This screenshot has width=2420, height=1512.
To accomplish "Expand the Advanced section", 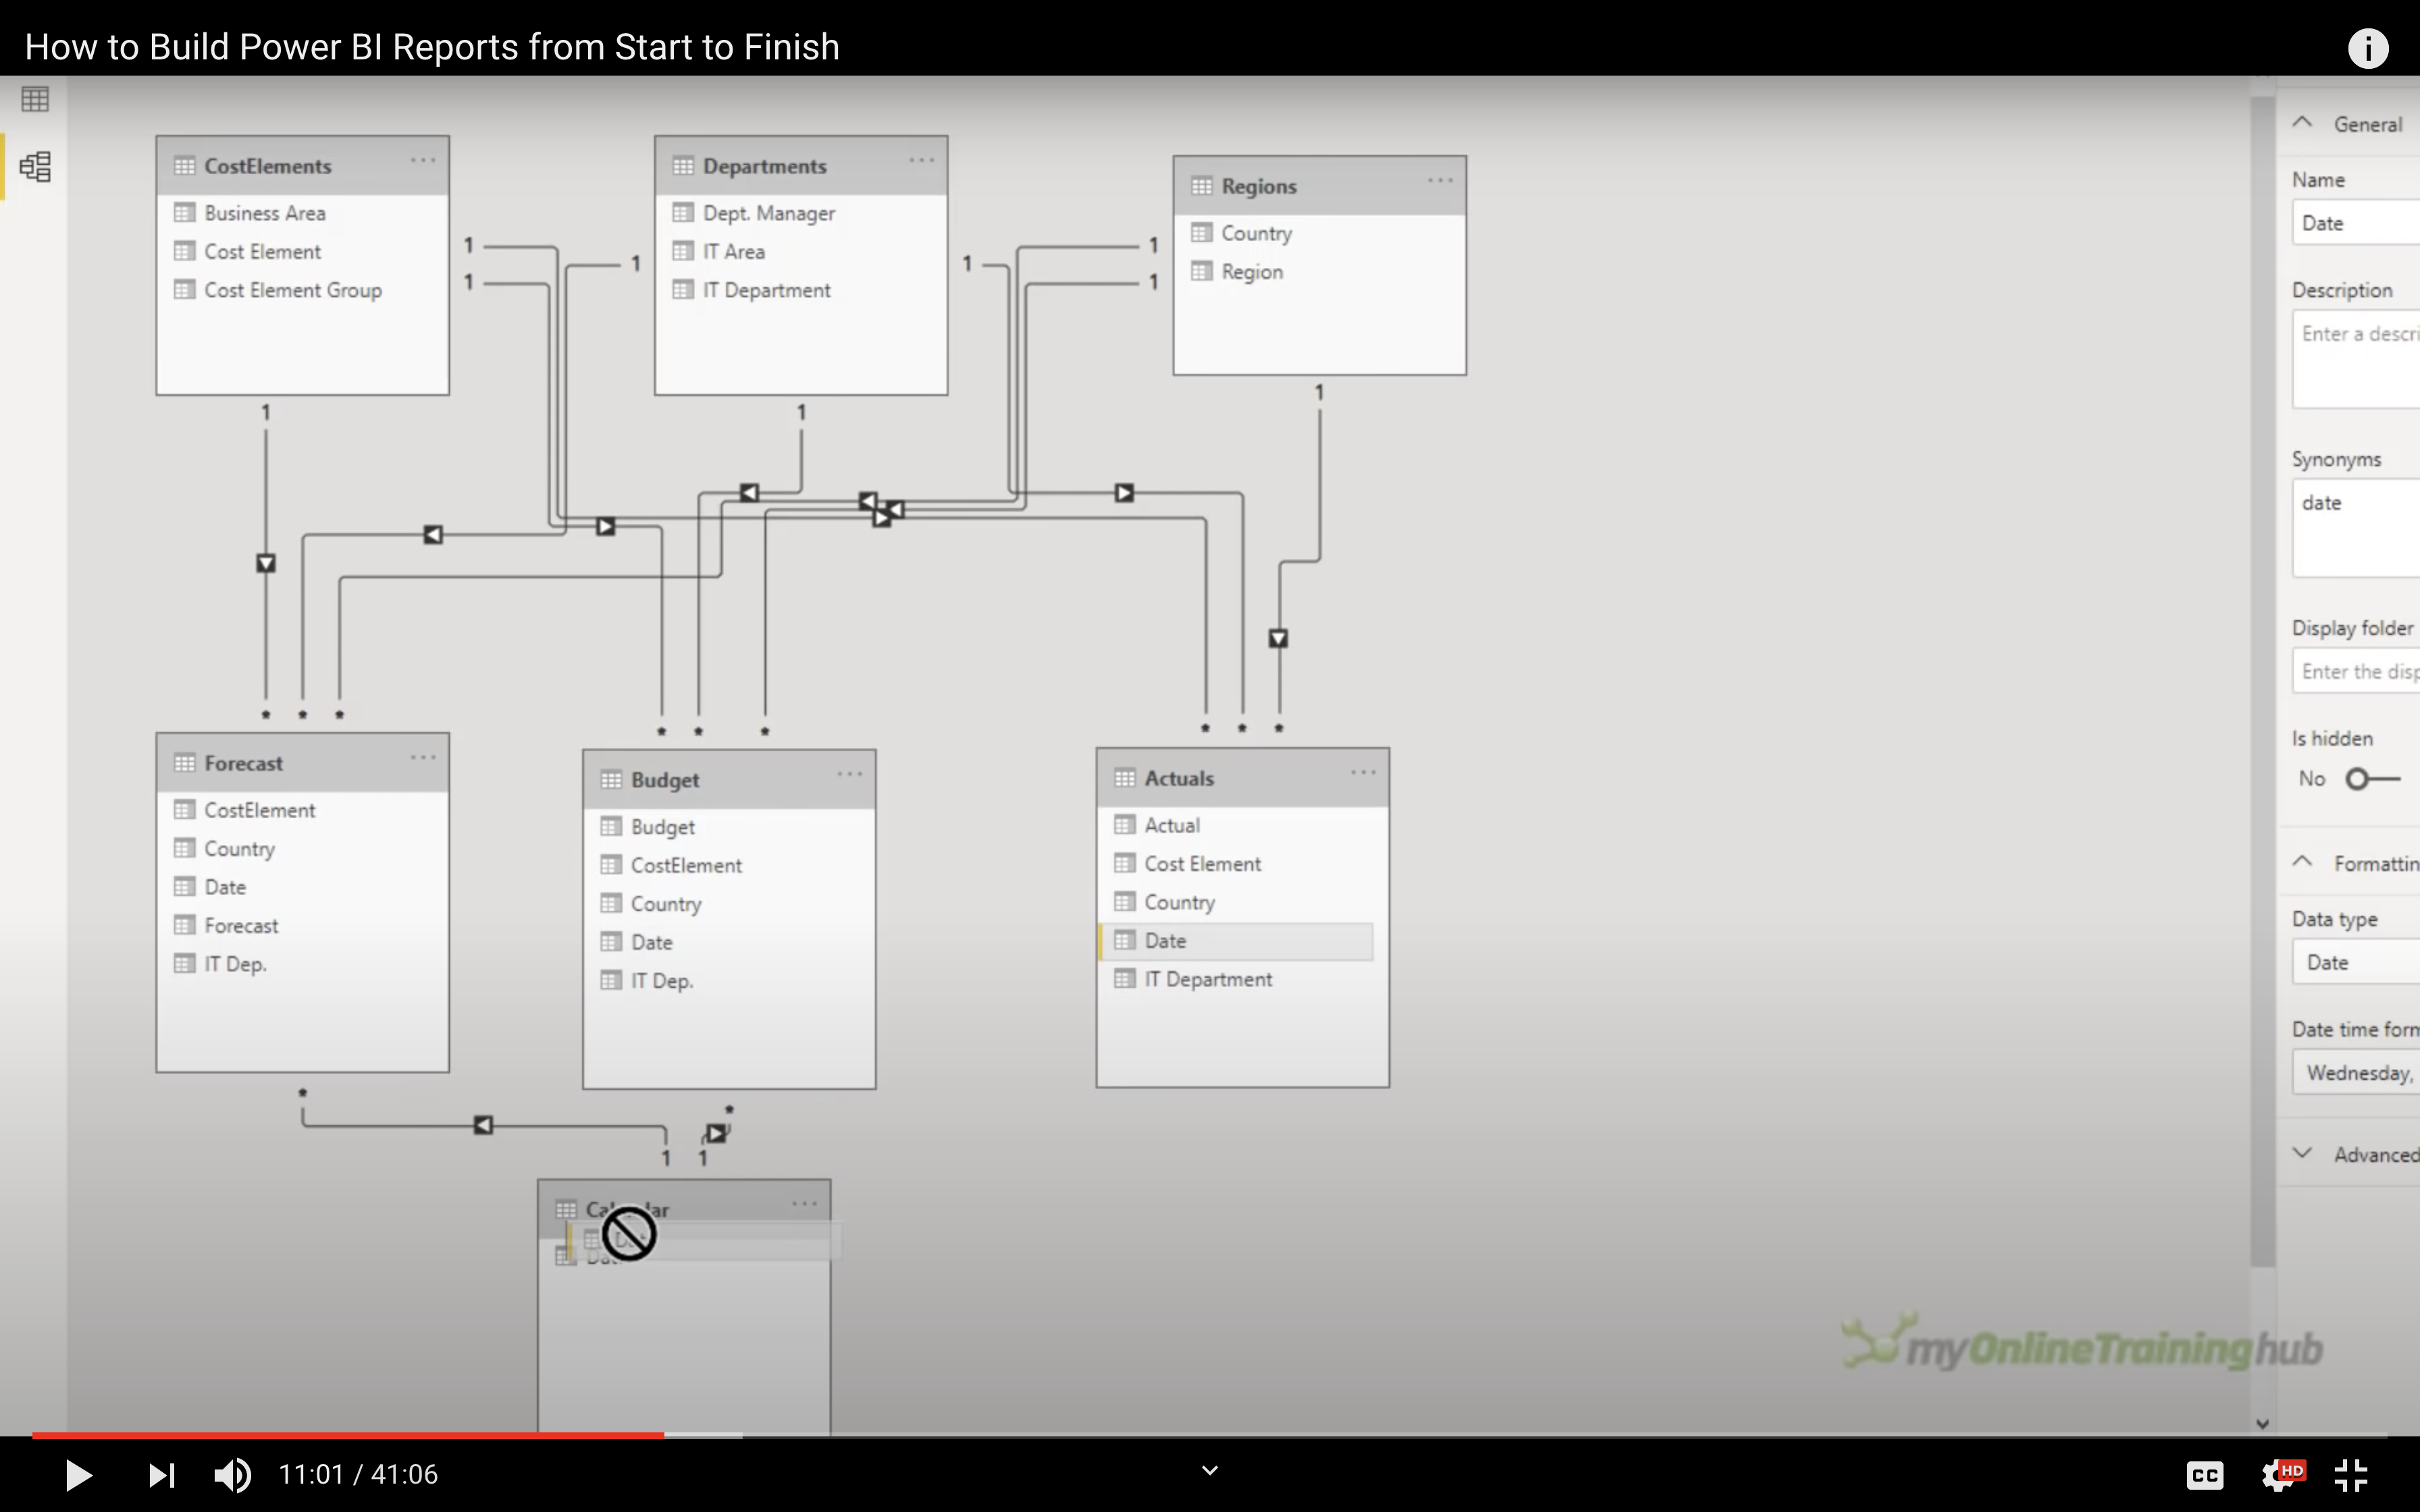I will (2303, 1154).
